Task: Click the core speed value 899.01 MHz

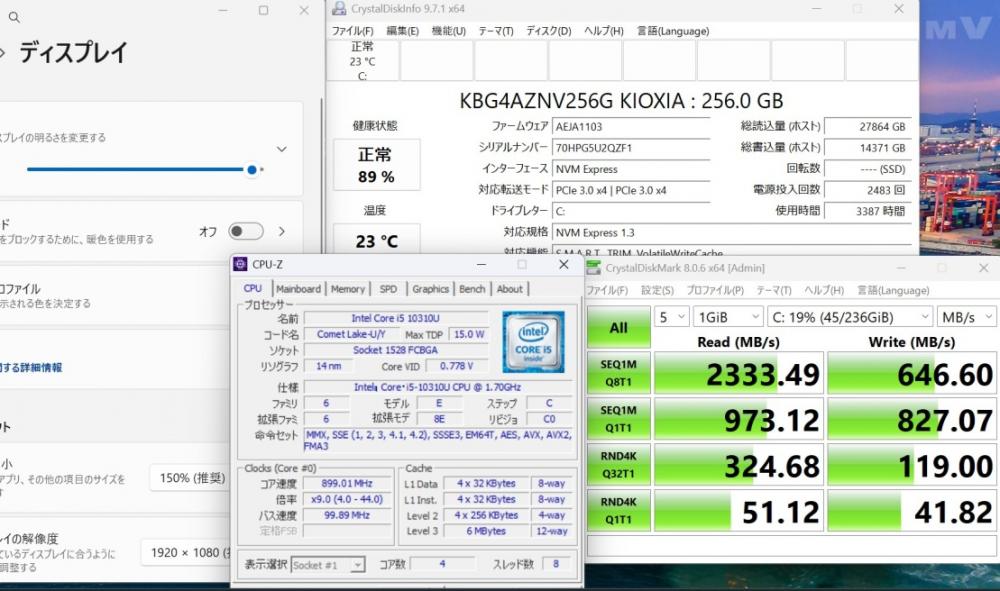Action: click(347, 483)
